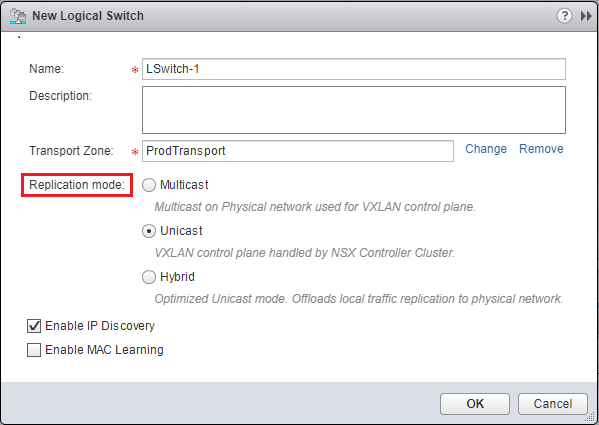599x425 pixels.
Task: Confirm with the OK button
Action: [475, 404]
